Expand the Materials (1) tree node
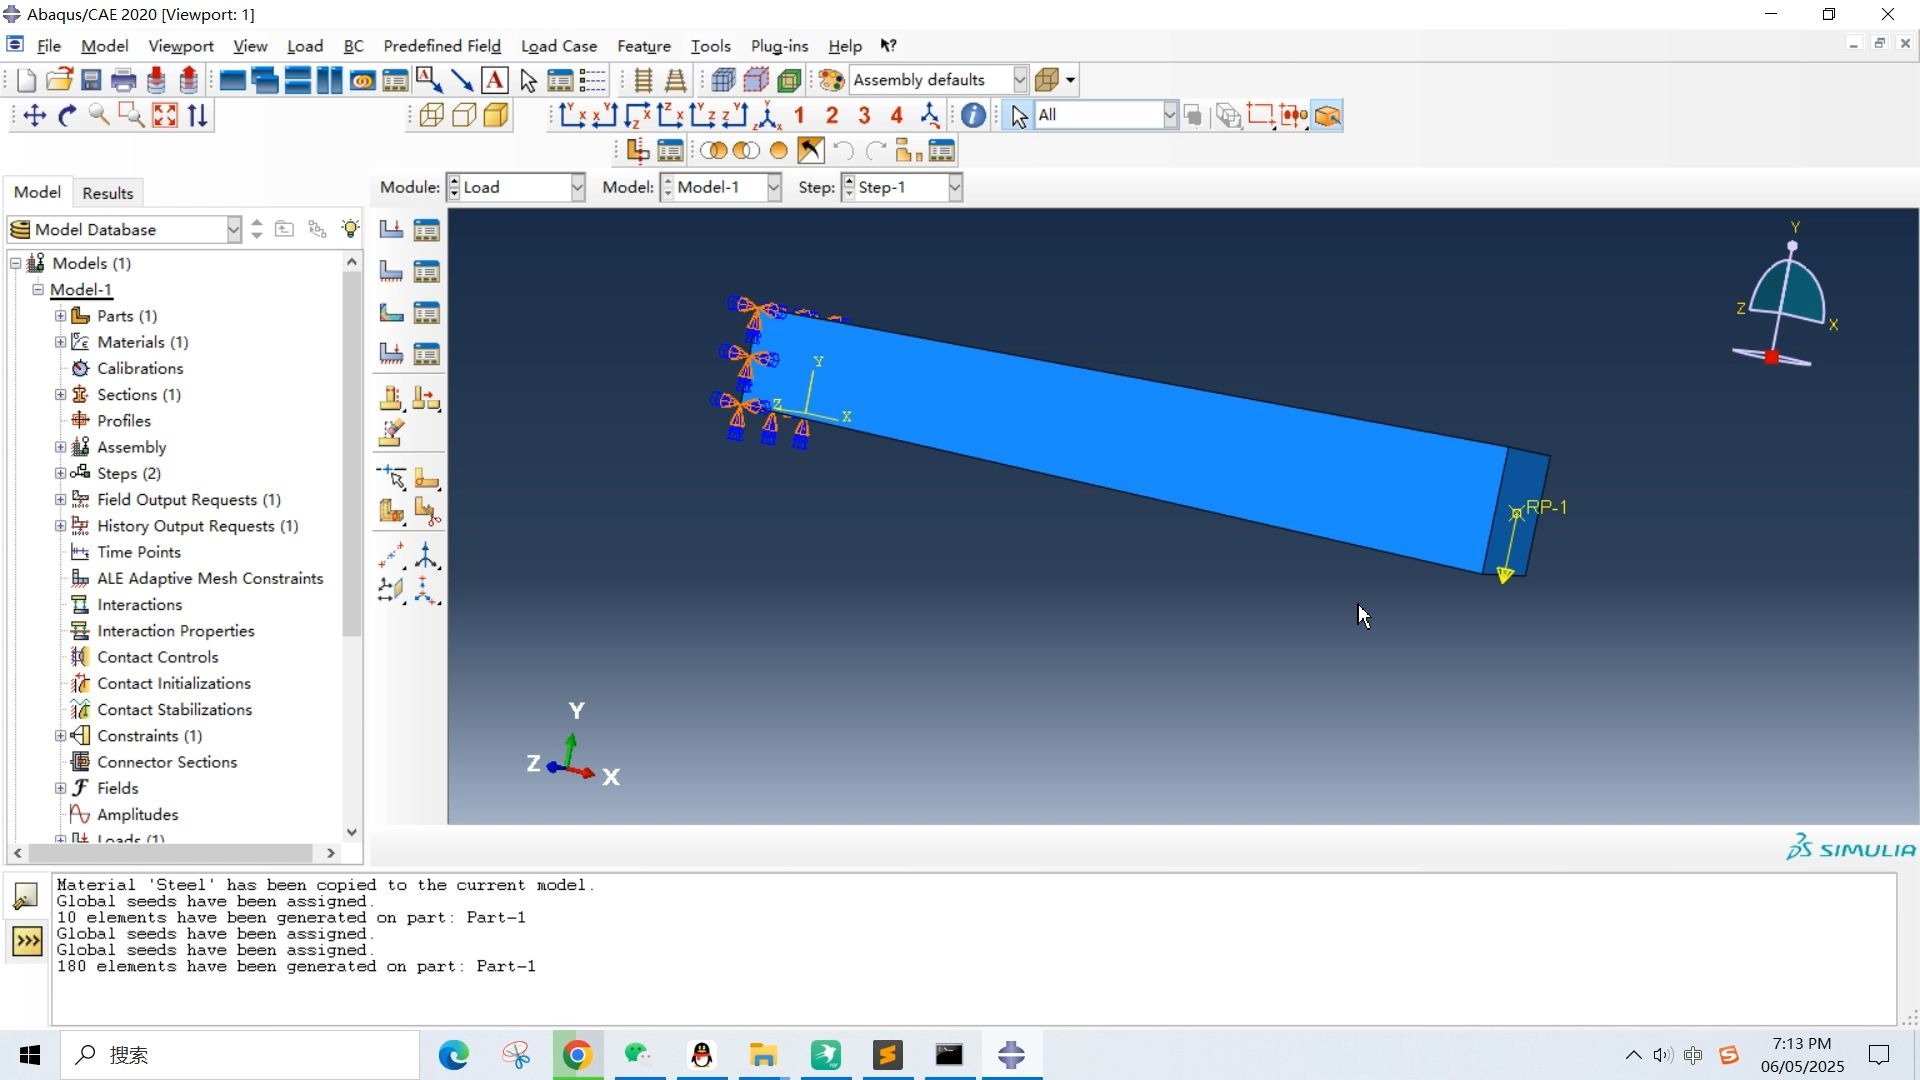The height and width of the screenshot is (1080, 1920). [60, 342]
